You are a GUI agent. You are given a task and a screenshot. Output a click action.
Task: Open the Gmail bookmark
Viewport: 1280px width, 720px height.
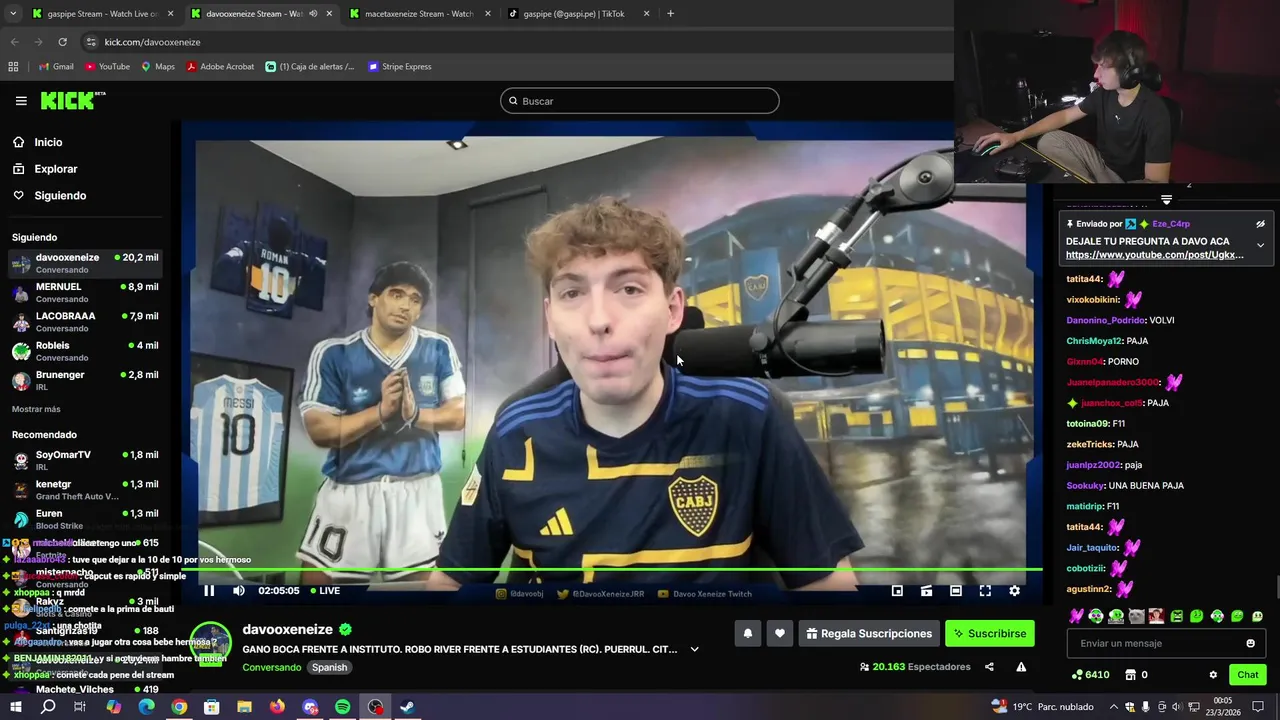pos(55,67)
